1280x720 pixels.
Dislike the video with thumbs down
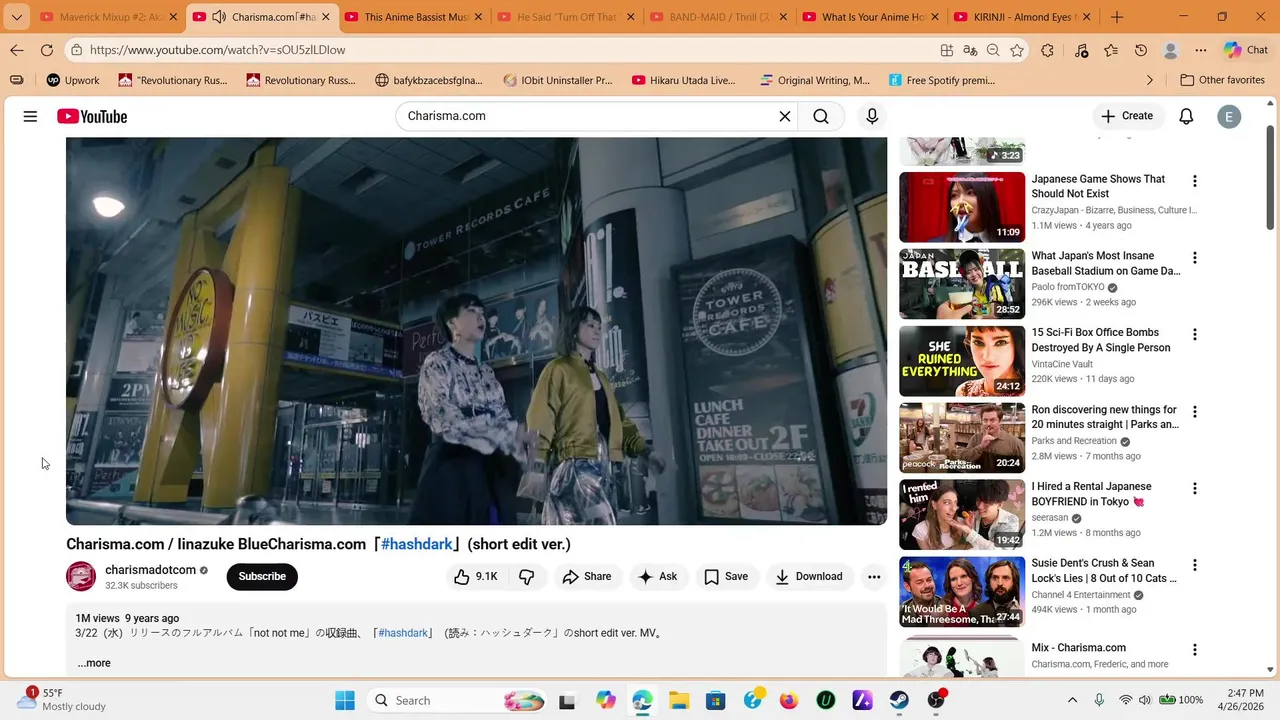click(x=527, y=576)
